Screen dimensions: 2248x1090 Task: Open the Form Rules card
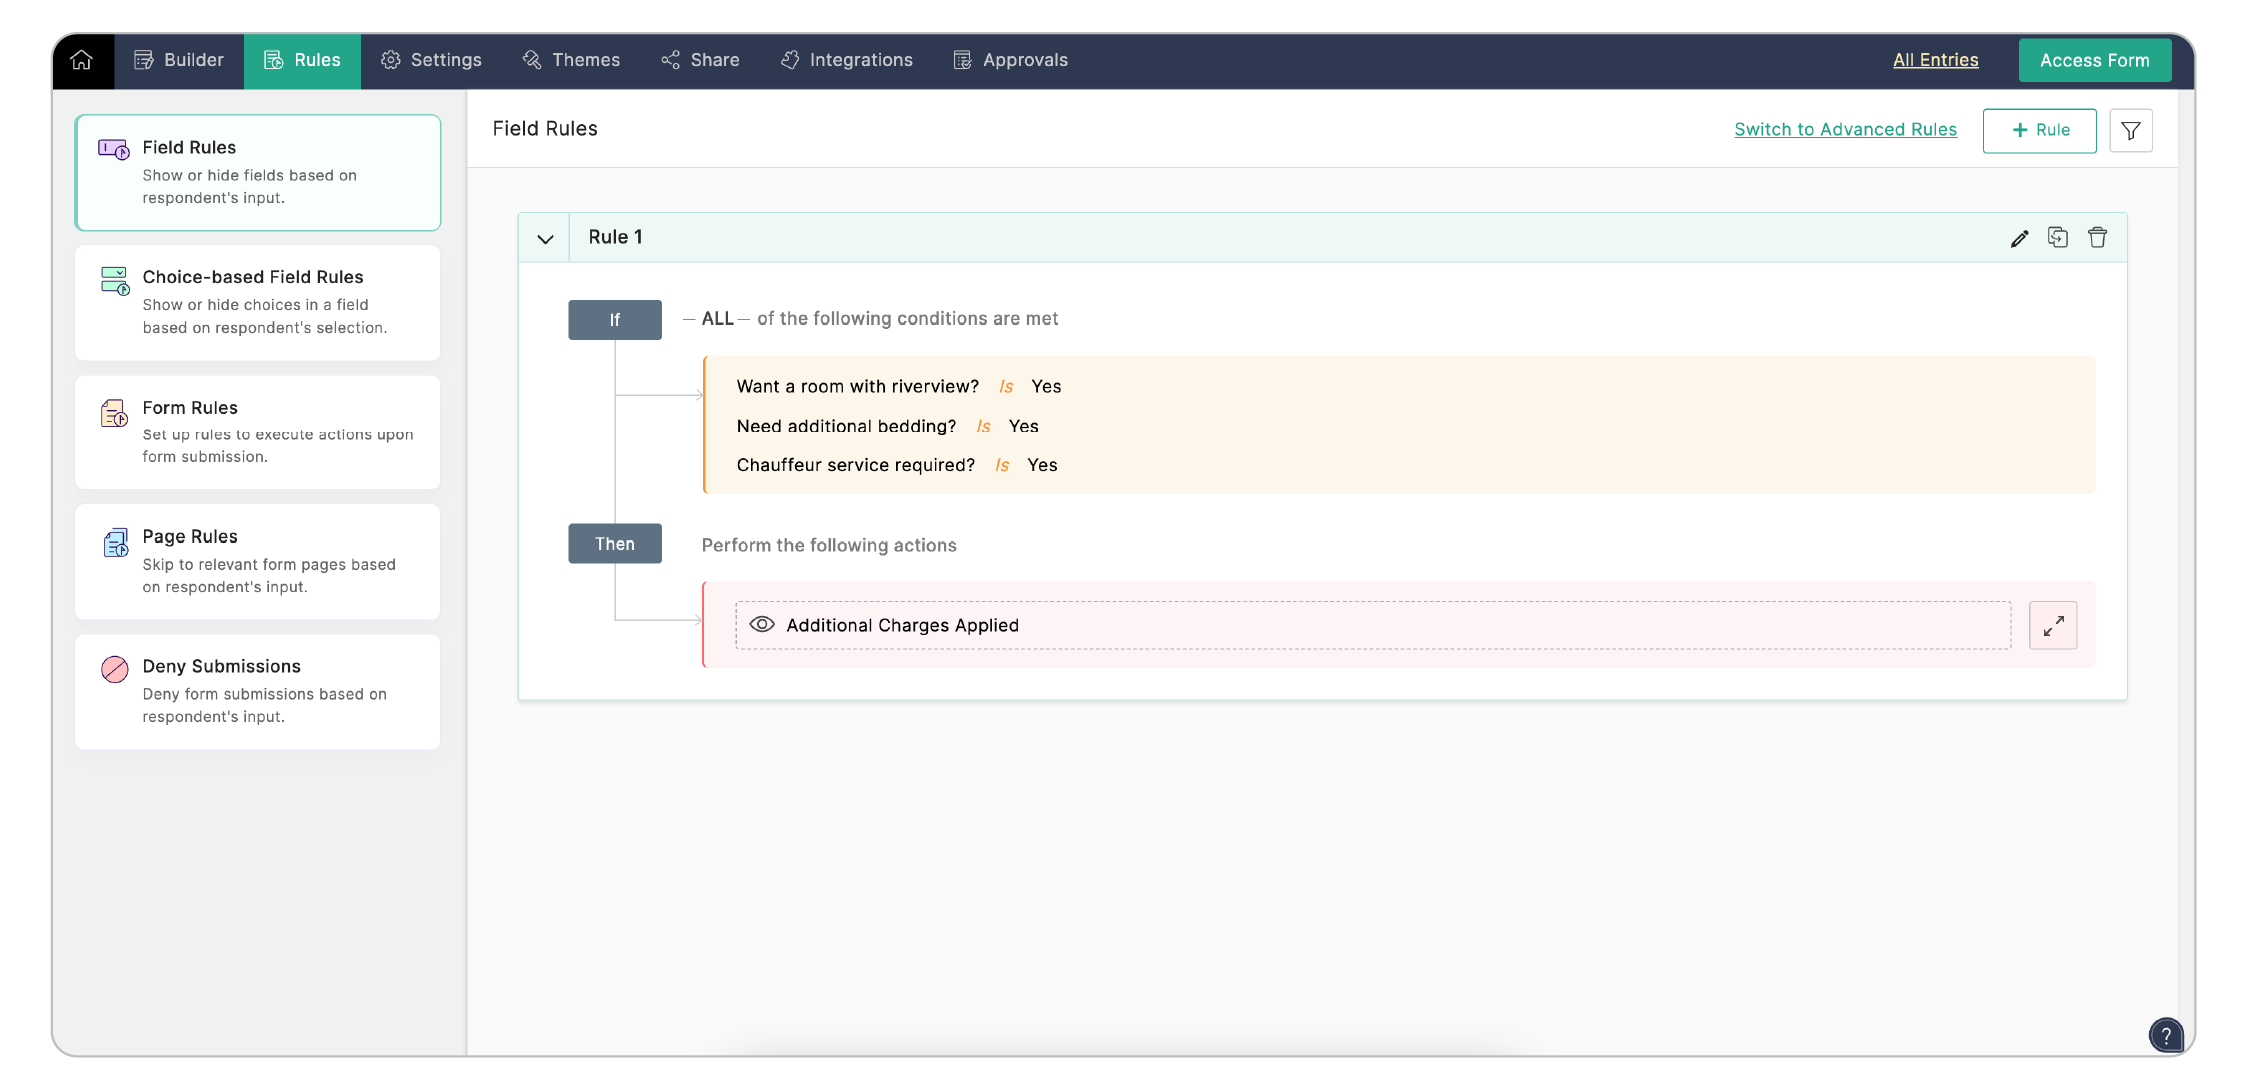point(257,432)
